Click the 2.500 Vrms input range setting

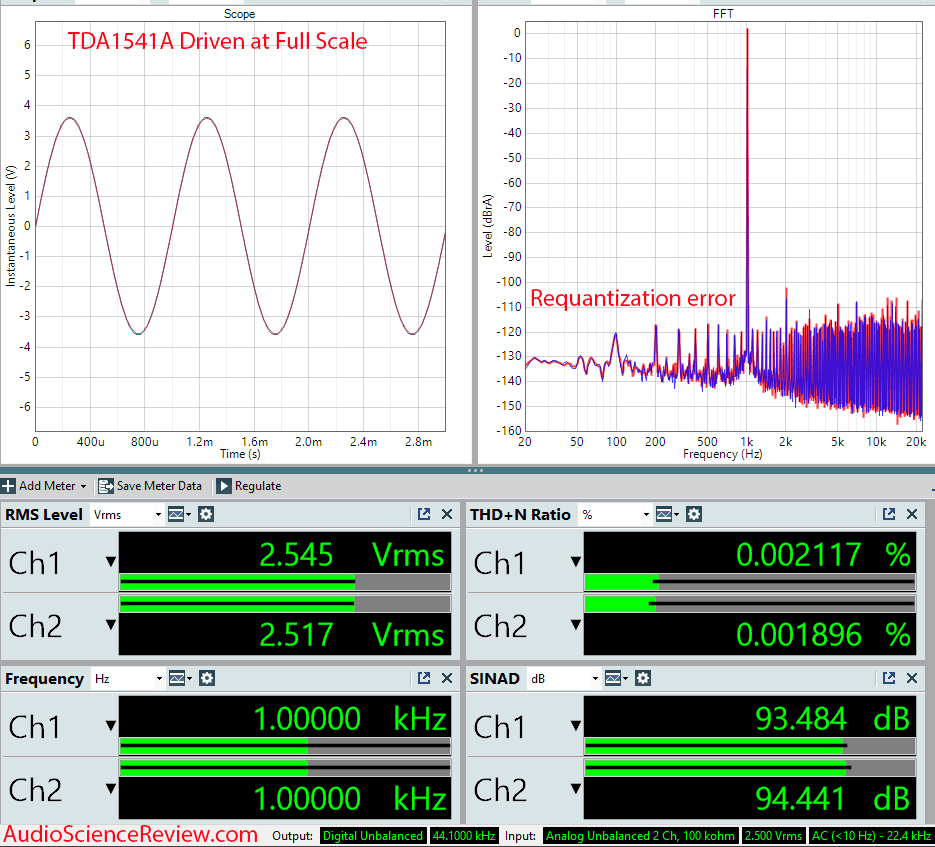[x=773, y=836]
